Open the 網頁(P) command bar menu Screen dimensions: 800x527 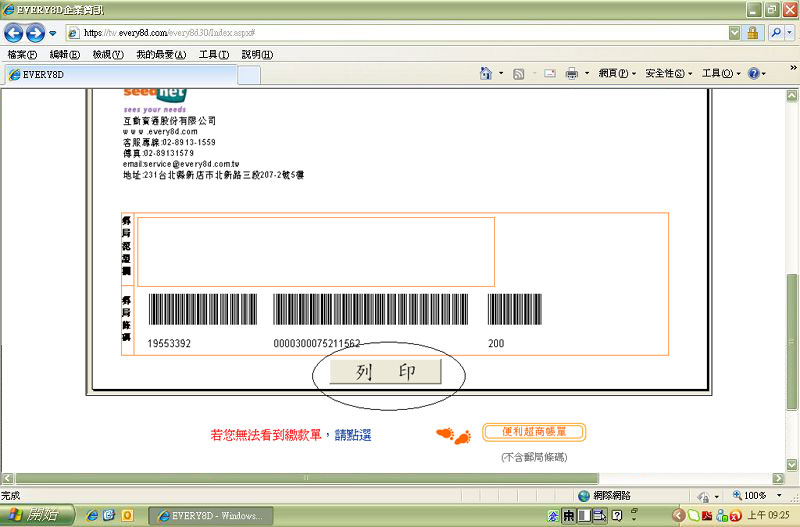(x=617, y=74)
